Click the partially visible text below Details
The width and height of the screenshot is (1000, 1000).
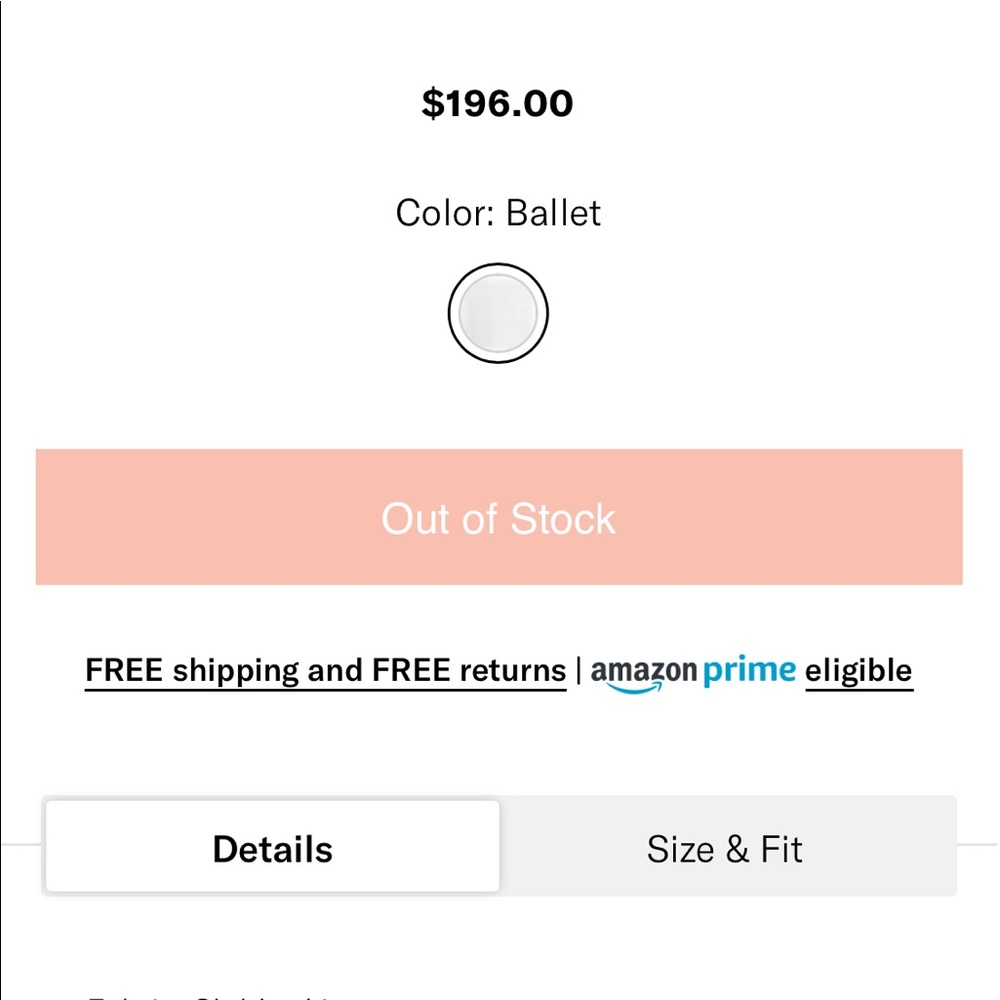coord(210,996)
